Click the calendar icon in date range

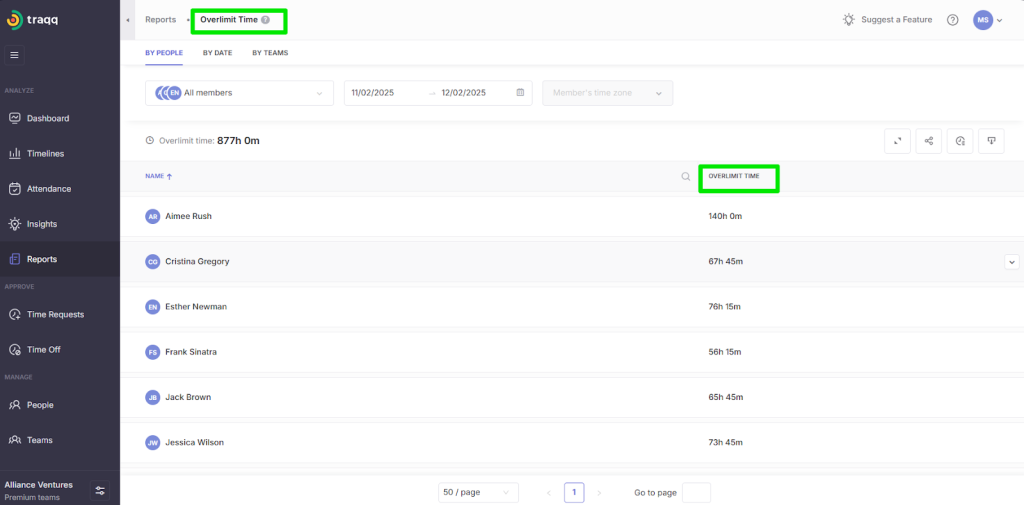(x=520, y=93)
